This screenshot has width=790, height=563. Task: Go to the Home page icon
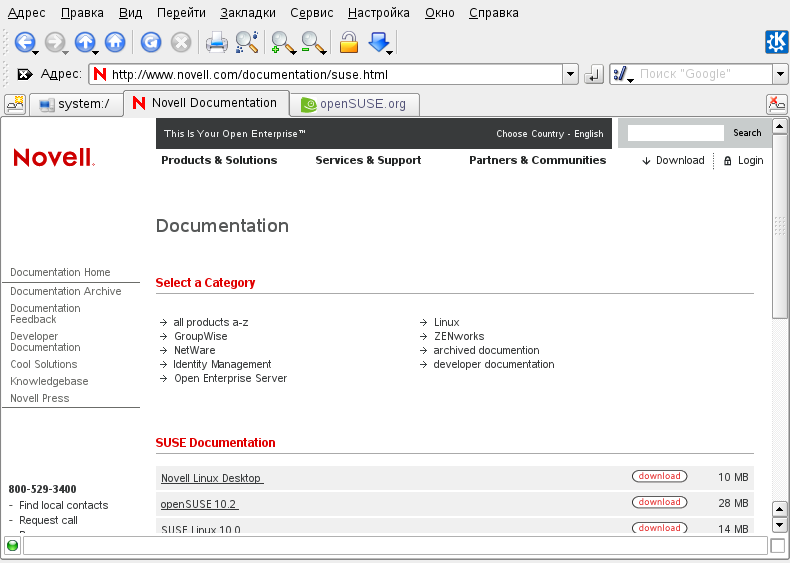(115, 42)
